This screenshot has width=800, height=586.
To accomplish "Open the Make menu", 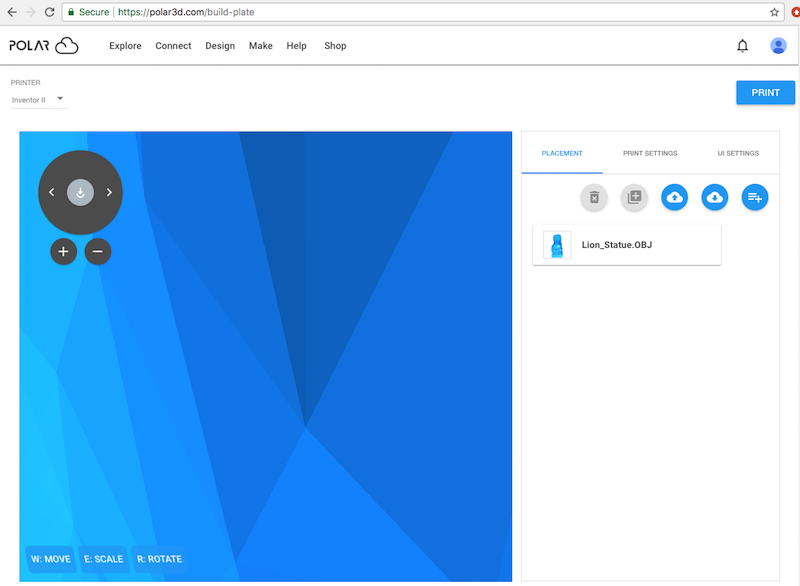I will (x=261, y=46).
